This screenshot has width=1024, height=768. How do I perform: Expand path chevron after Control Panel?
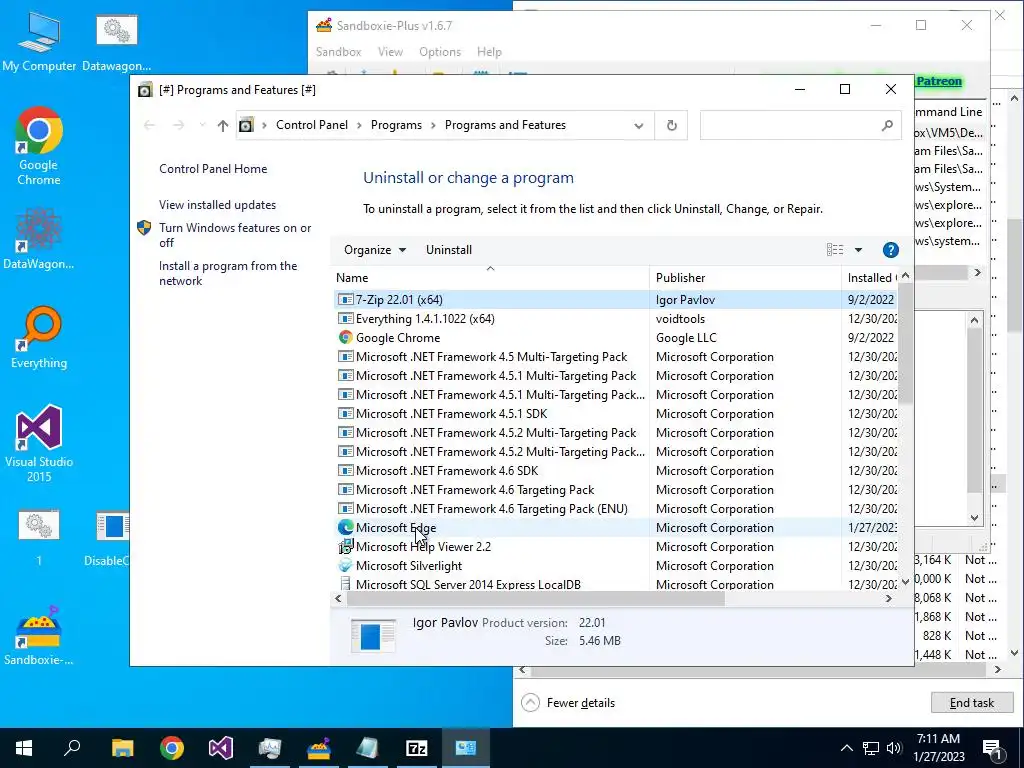(x=359, y=125)
